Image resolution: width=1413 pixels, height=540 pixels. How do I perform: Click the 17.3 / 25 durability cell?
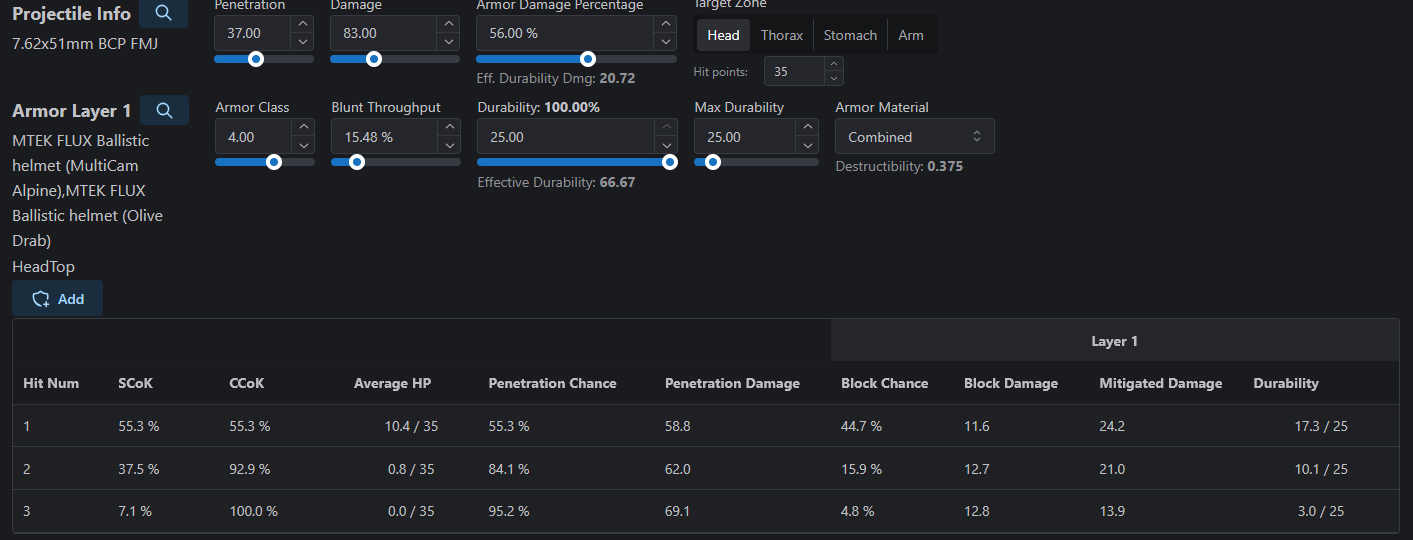(1321, 426)
